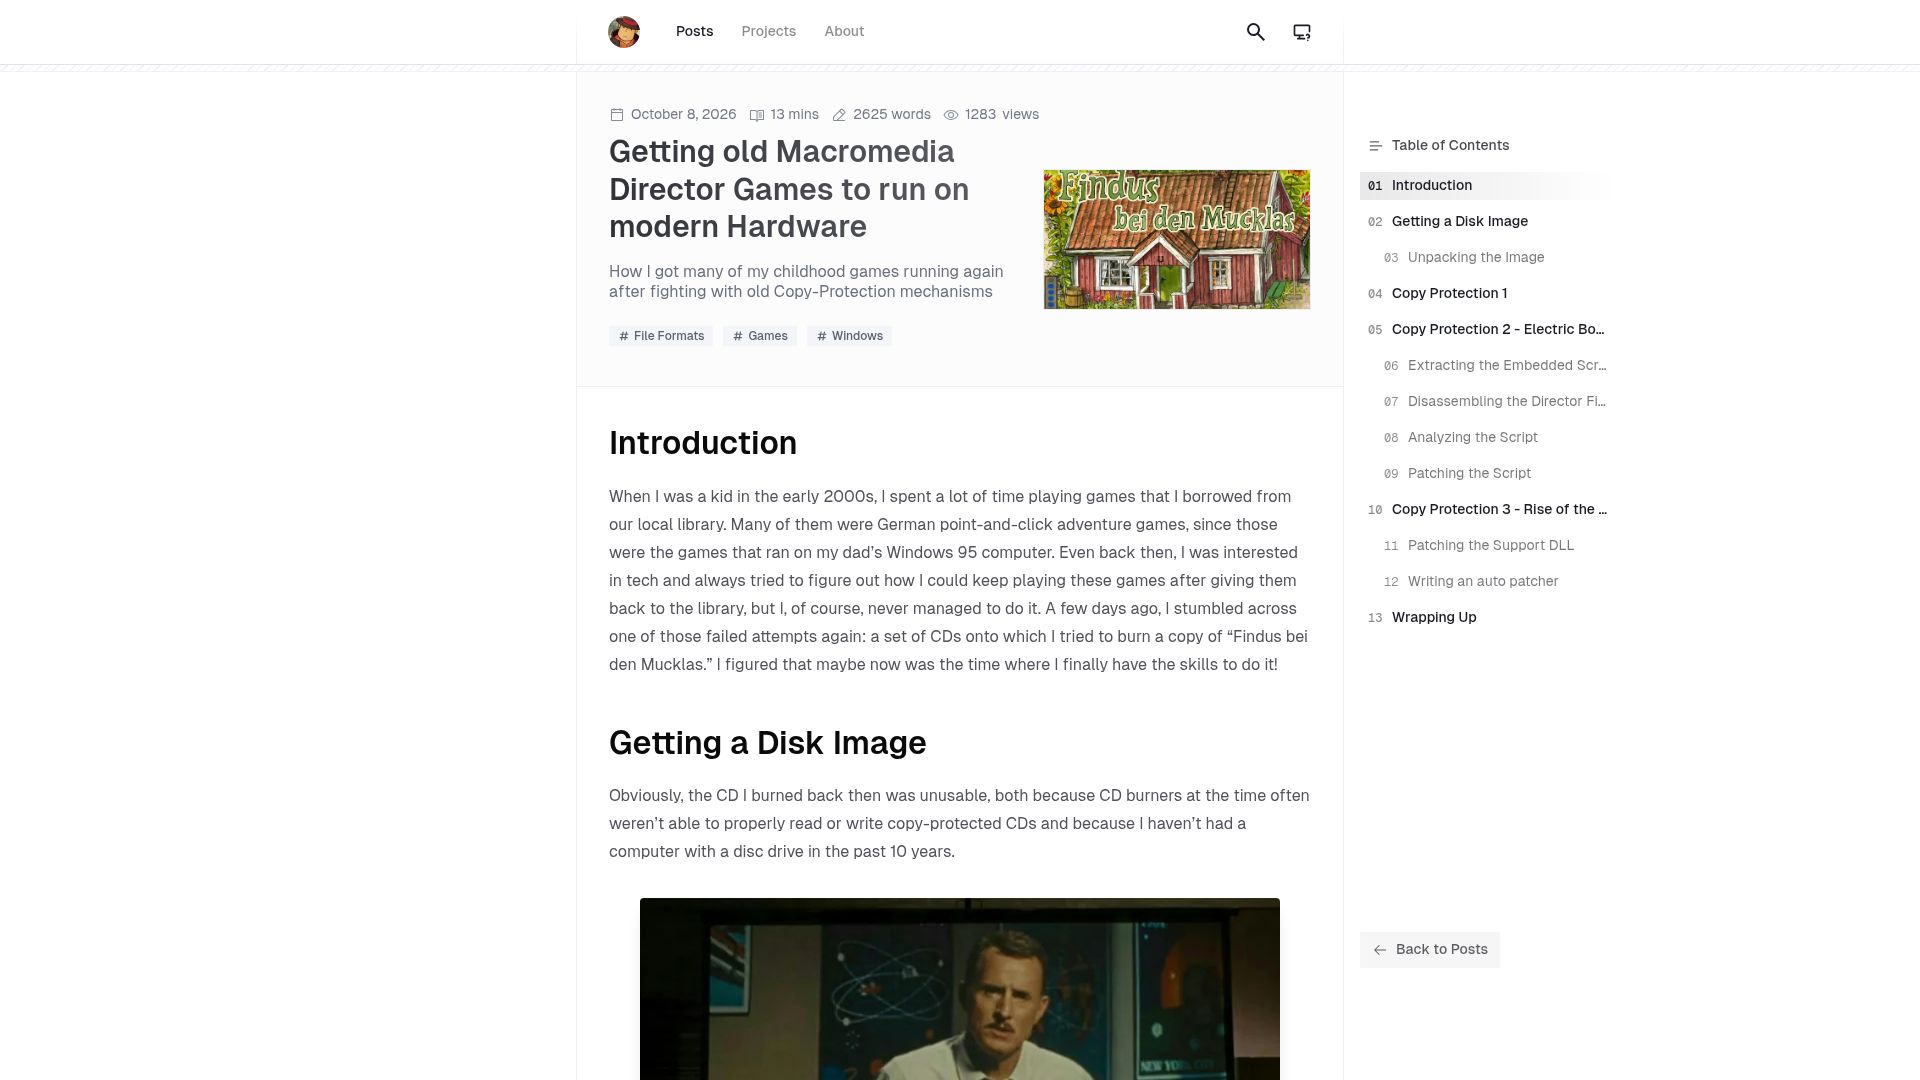Open the Projects navigation item
1920x1080 pixels.
point(768,32)
